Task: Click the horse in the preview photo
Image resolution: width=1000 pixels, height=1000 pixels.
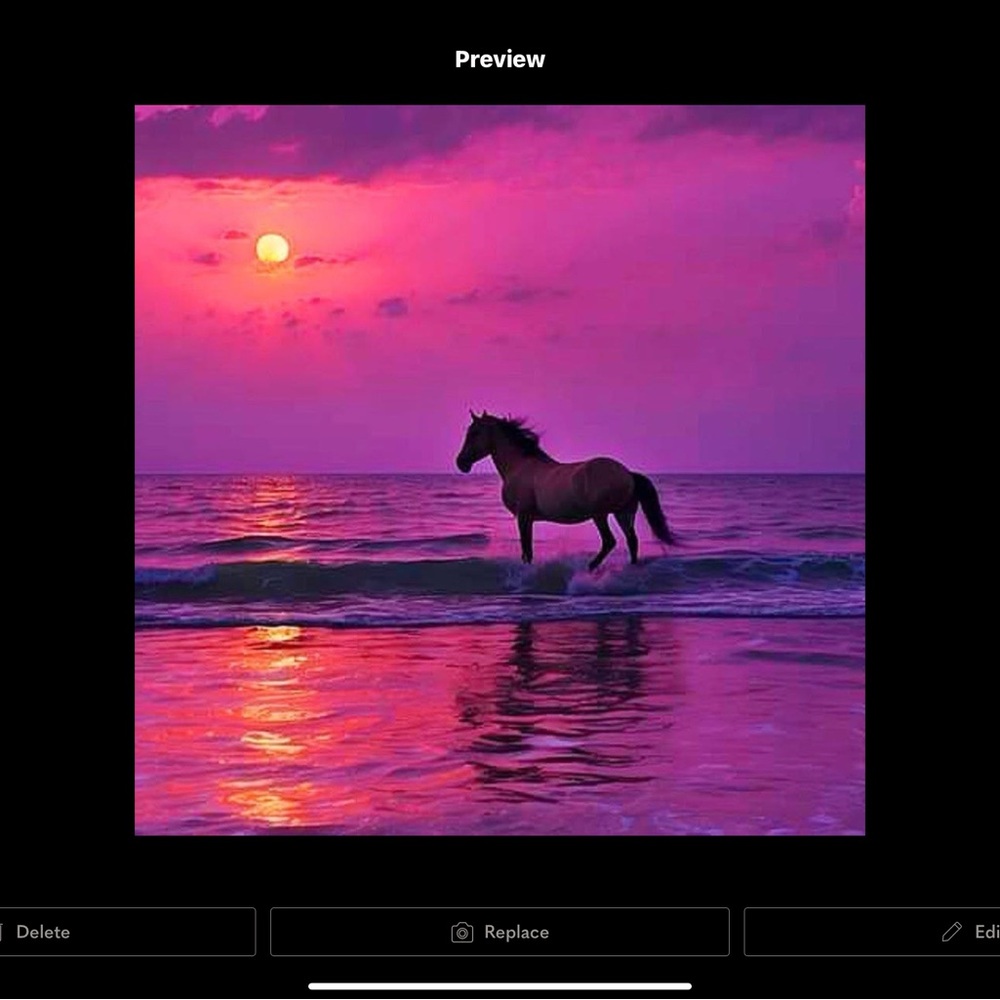Action: coord(565,490)
